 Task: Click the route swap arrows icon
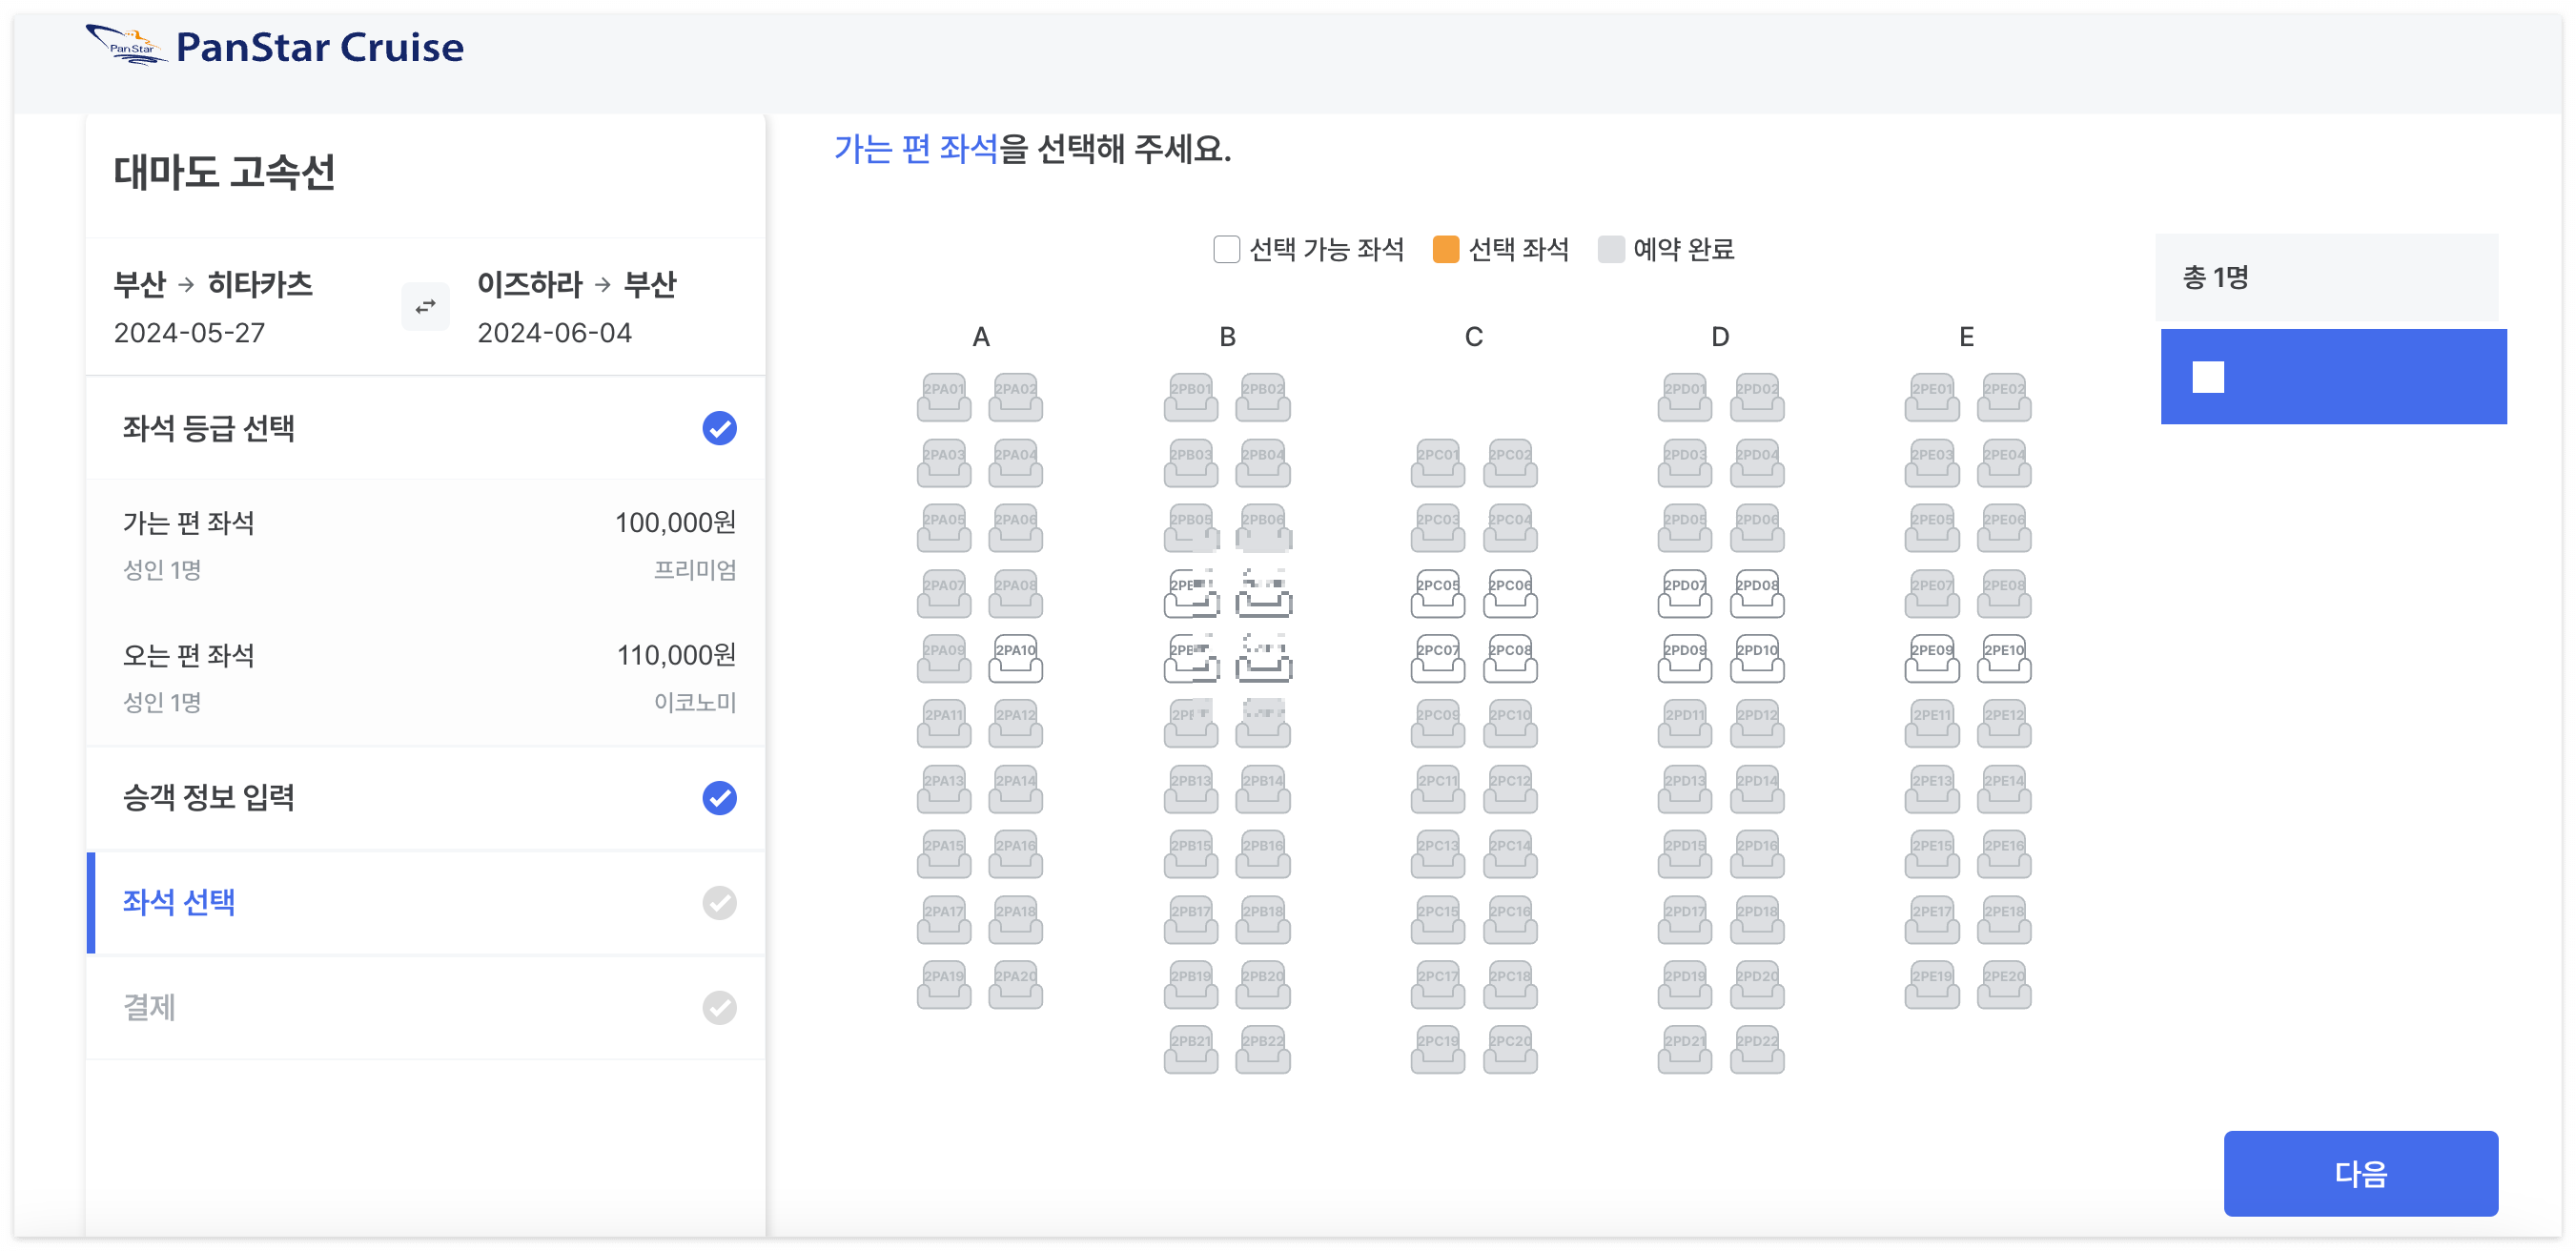pyautogui.click(x=424, y=306)
